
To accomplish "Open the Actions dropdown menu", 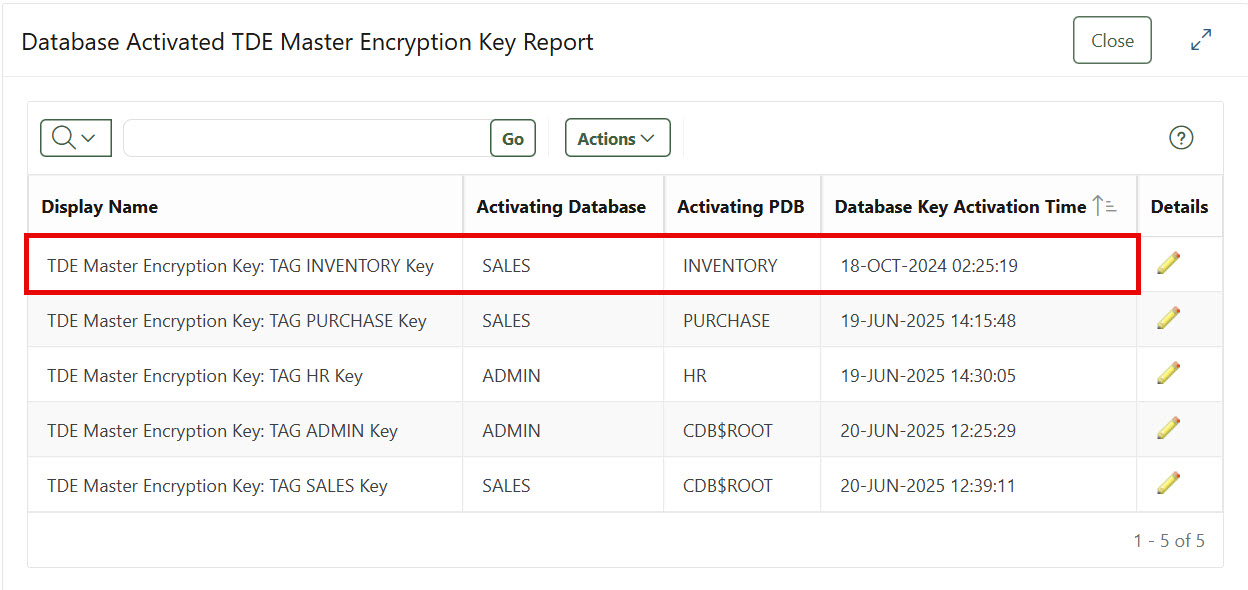I will pyautogui.click(x=617, y=138).
